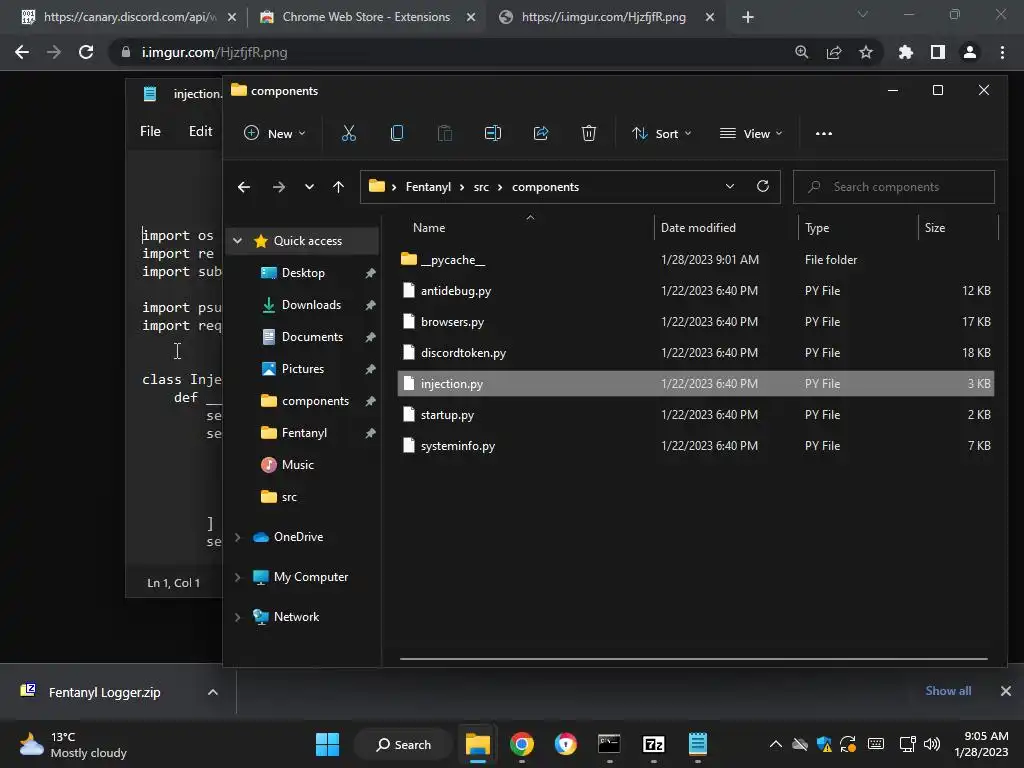1024x768 pixels.
Task: Open 7-Zip from the taskbar
Action: (654, 744)
